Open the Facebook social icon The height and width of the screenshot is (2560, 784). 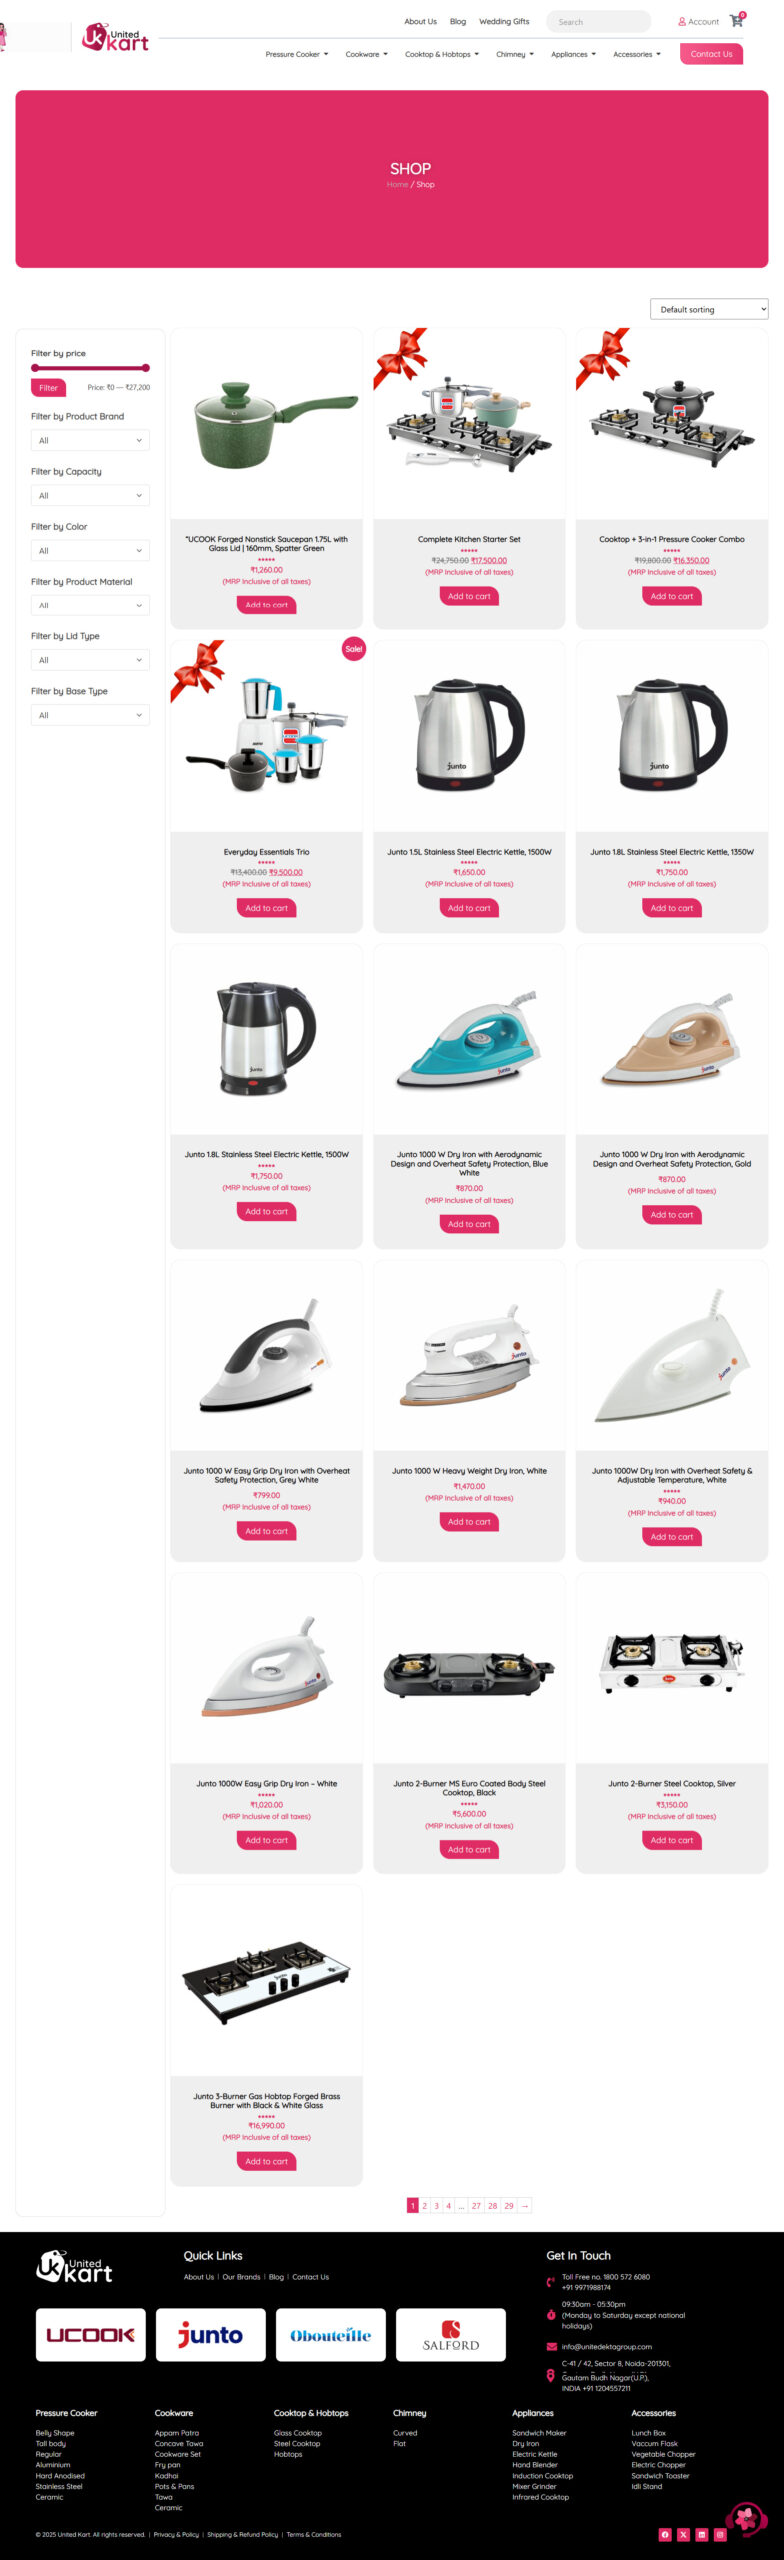tap(665, 2534)
